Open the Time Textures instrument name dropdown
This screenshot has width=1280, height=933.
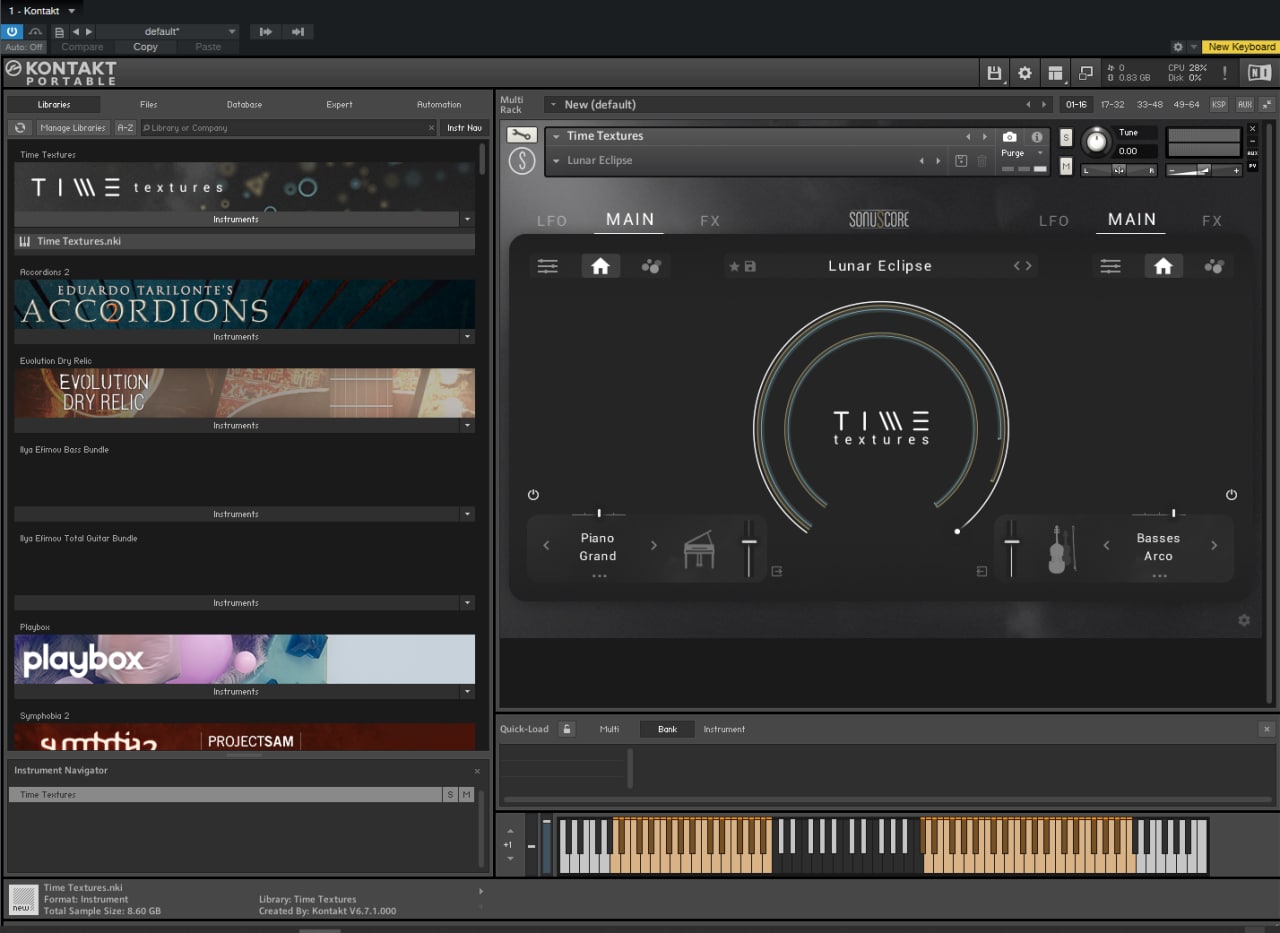(556, 136)
